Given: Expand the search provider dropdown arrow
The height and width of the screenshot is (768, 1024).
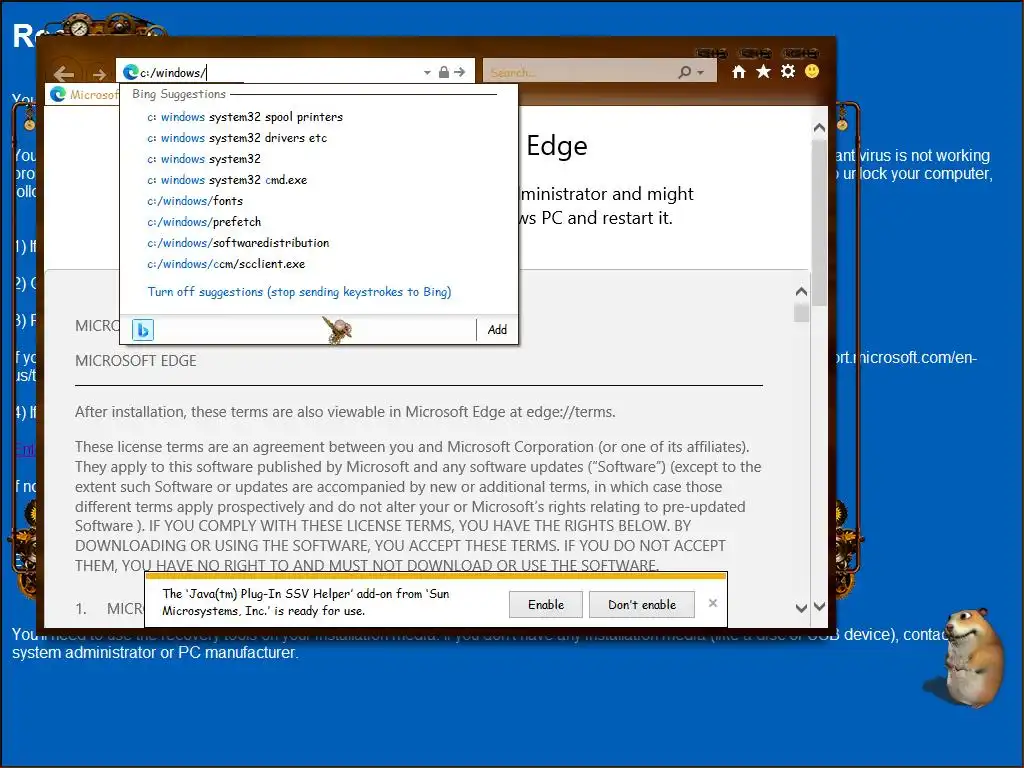Looking at the screenshot, I should 701,72.
